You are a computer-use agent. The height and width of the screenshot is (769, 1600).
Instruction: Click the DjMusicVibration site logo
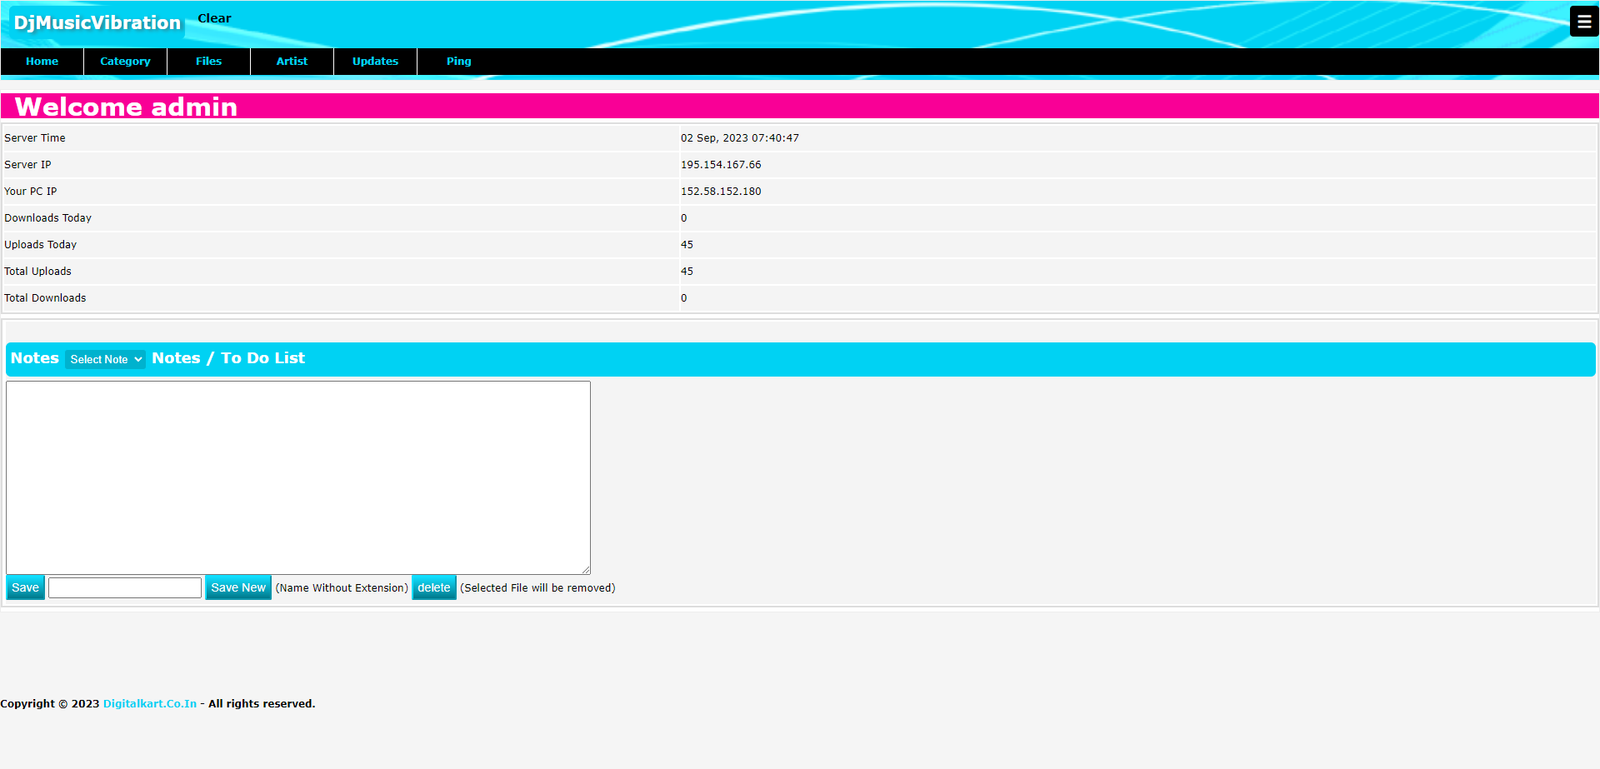pyautogui.click(x=97, y=23)
